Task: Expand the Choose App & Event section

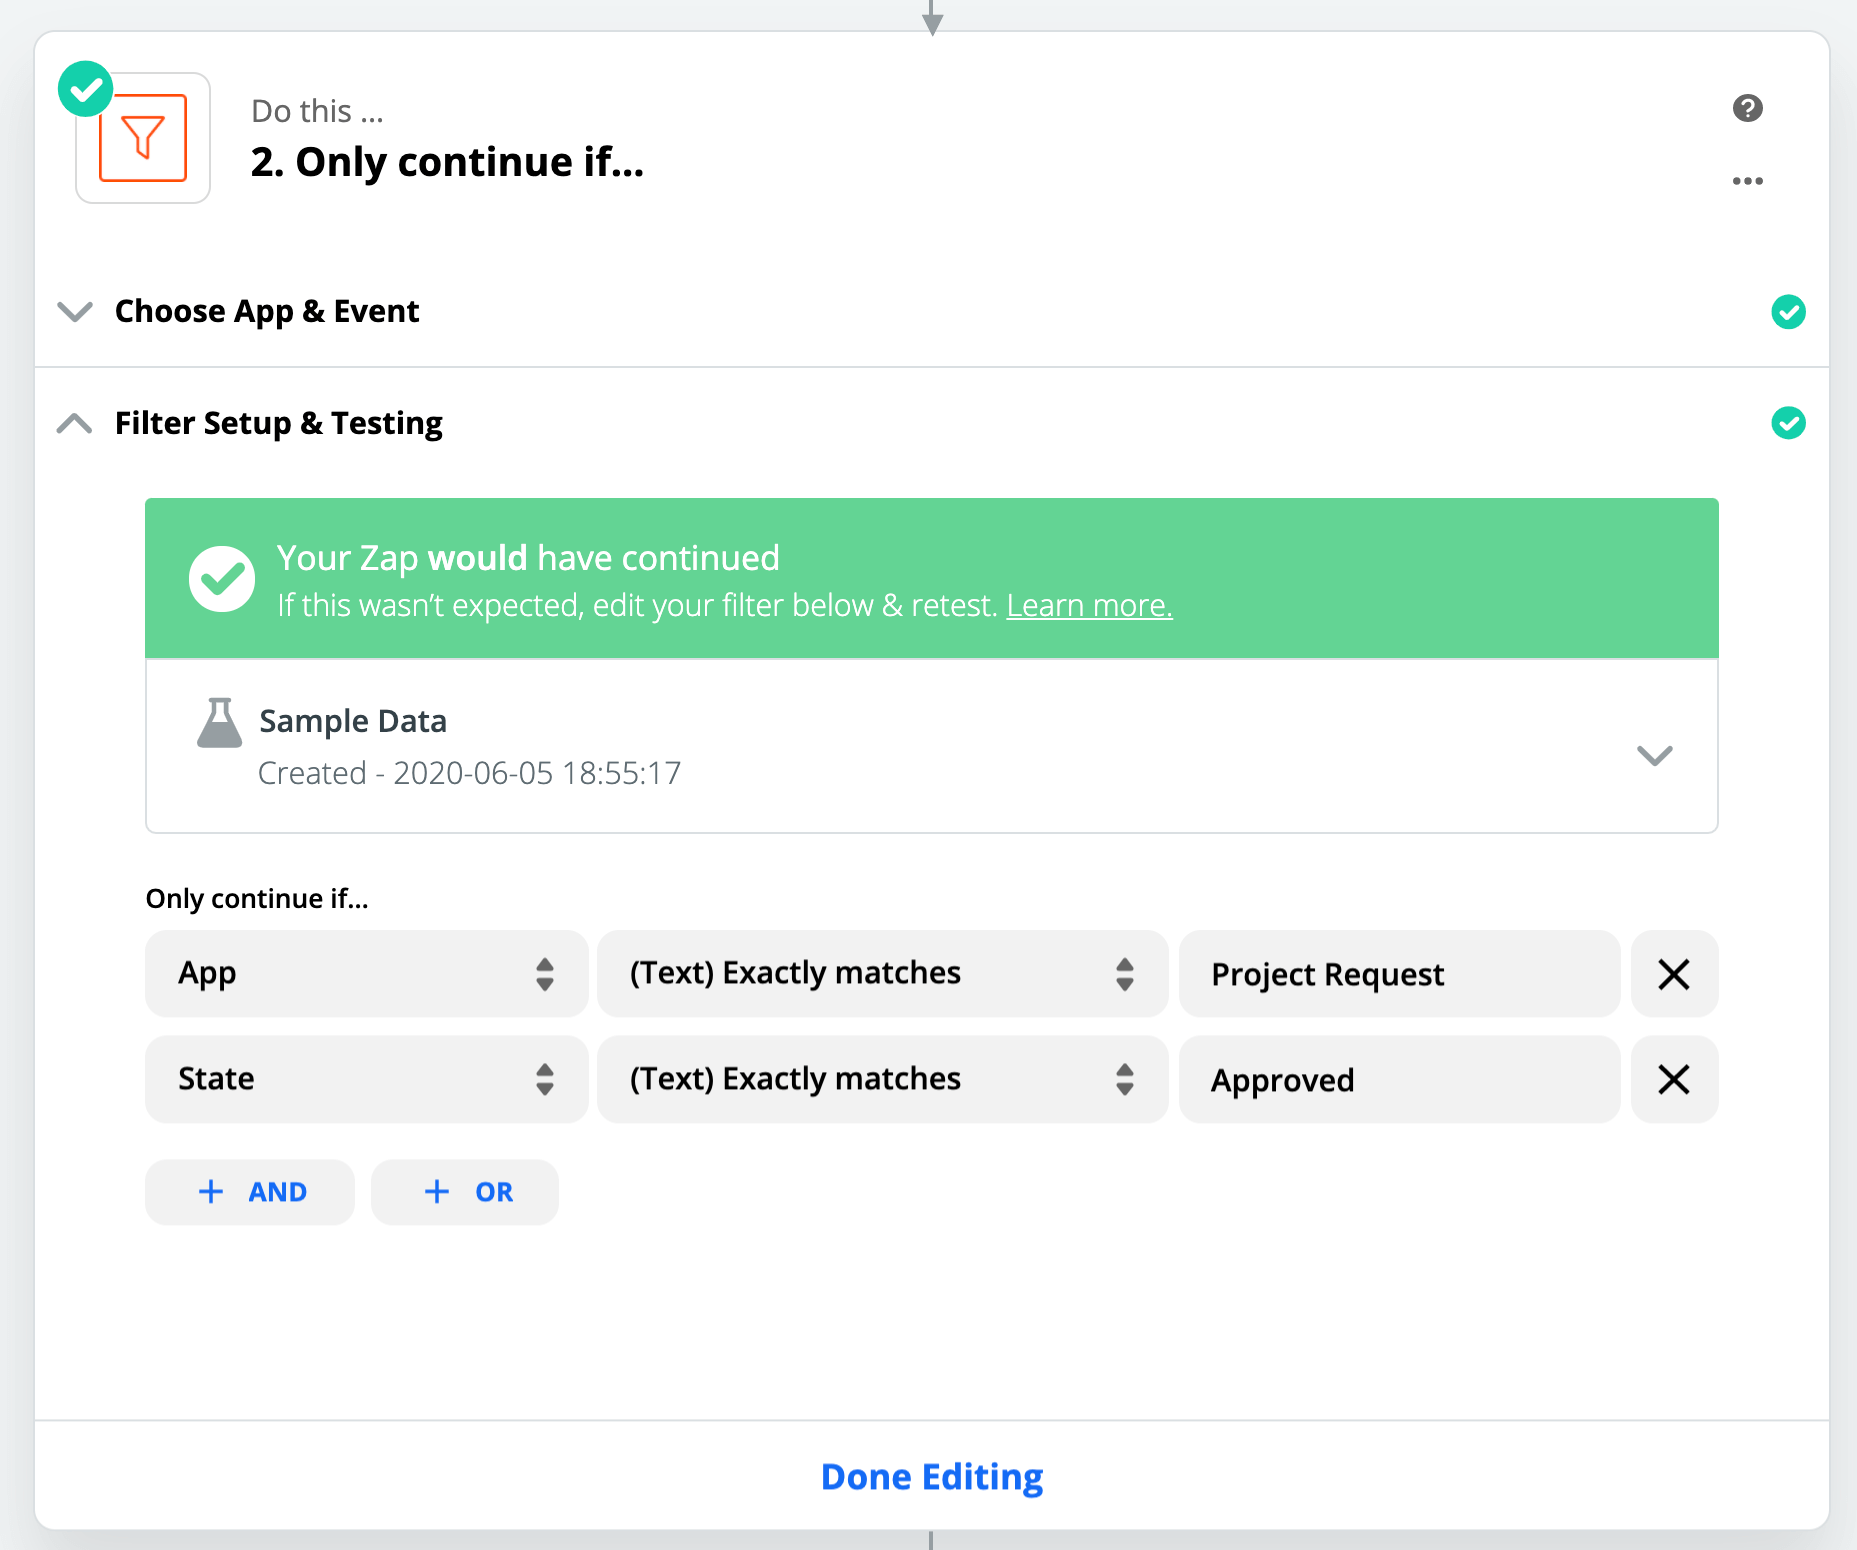Action: pos(75,312)
